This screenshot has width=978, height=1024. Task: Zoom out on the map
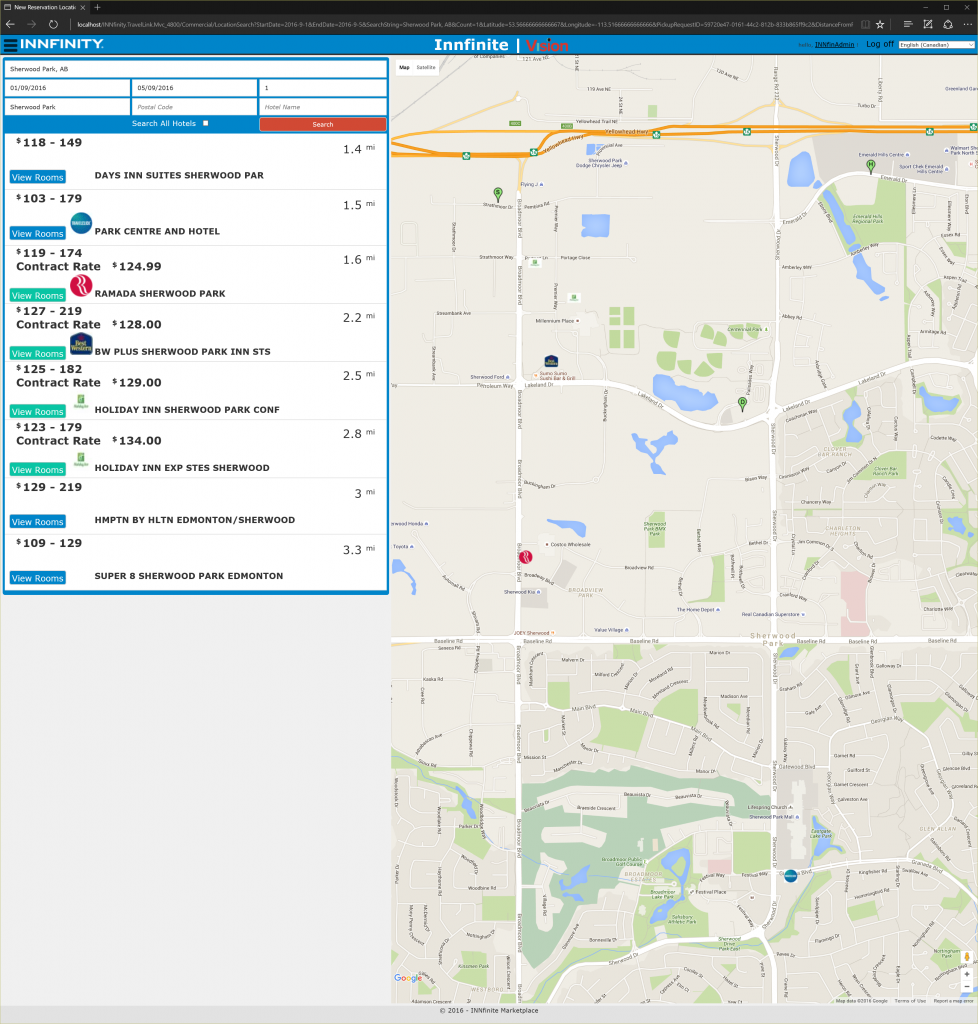tap(967, 987)
